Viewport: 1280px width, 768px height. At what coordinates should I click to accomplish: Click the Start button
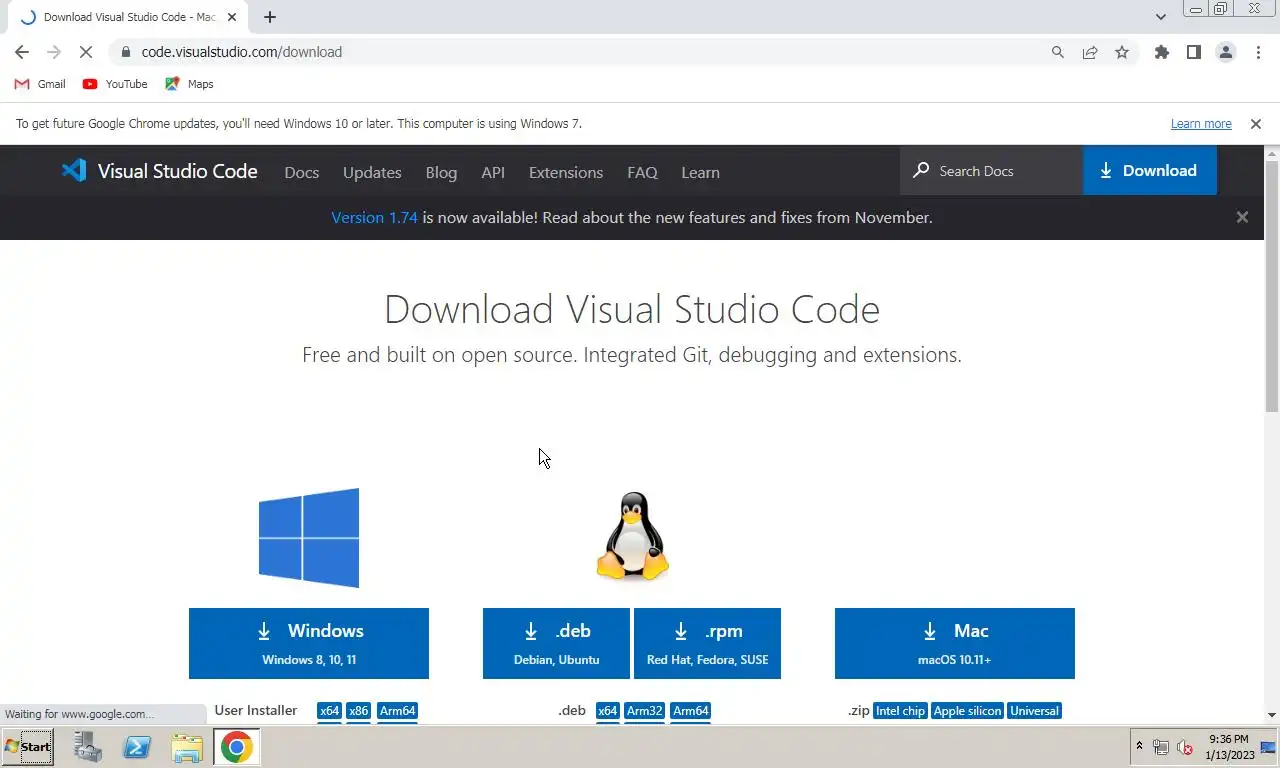[28, 747]
